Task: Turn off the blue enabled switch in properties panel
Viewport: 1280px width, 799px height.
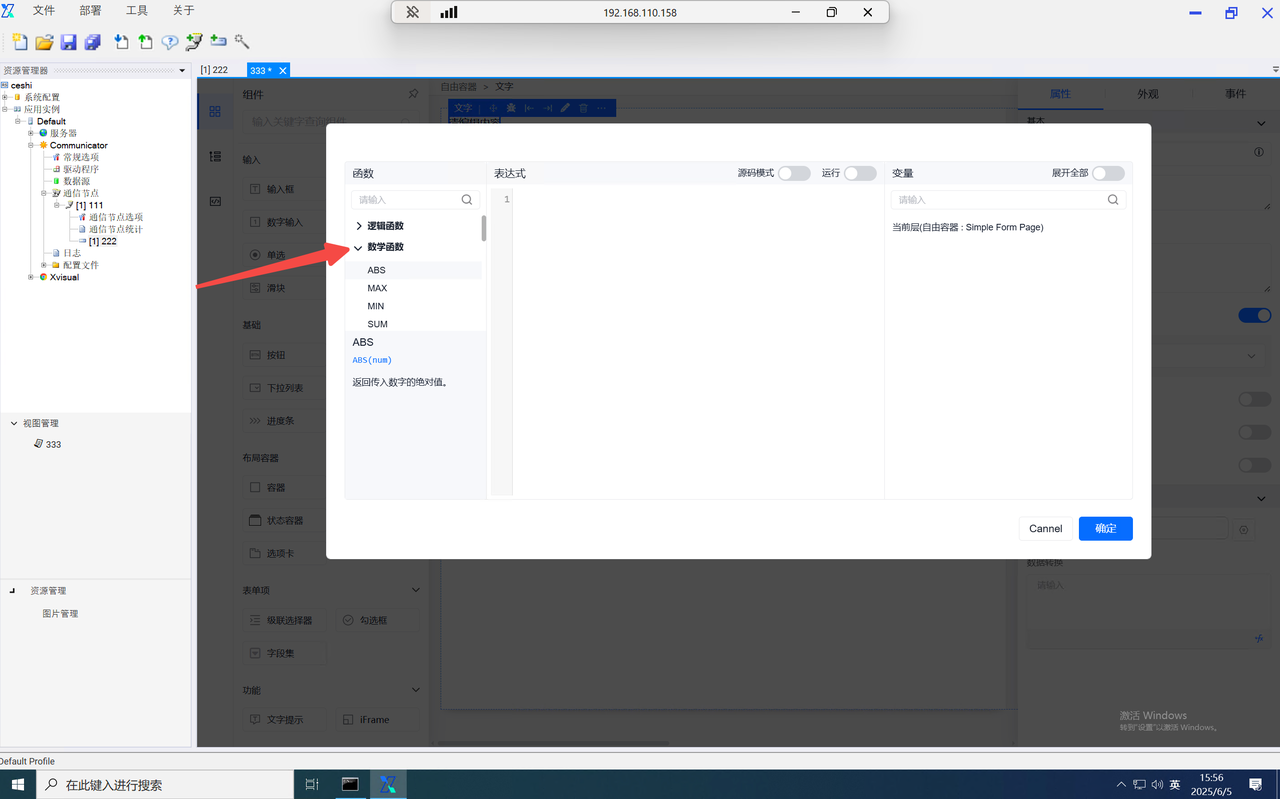Action: click(1255, 315)
